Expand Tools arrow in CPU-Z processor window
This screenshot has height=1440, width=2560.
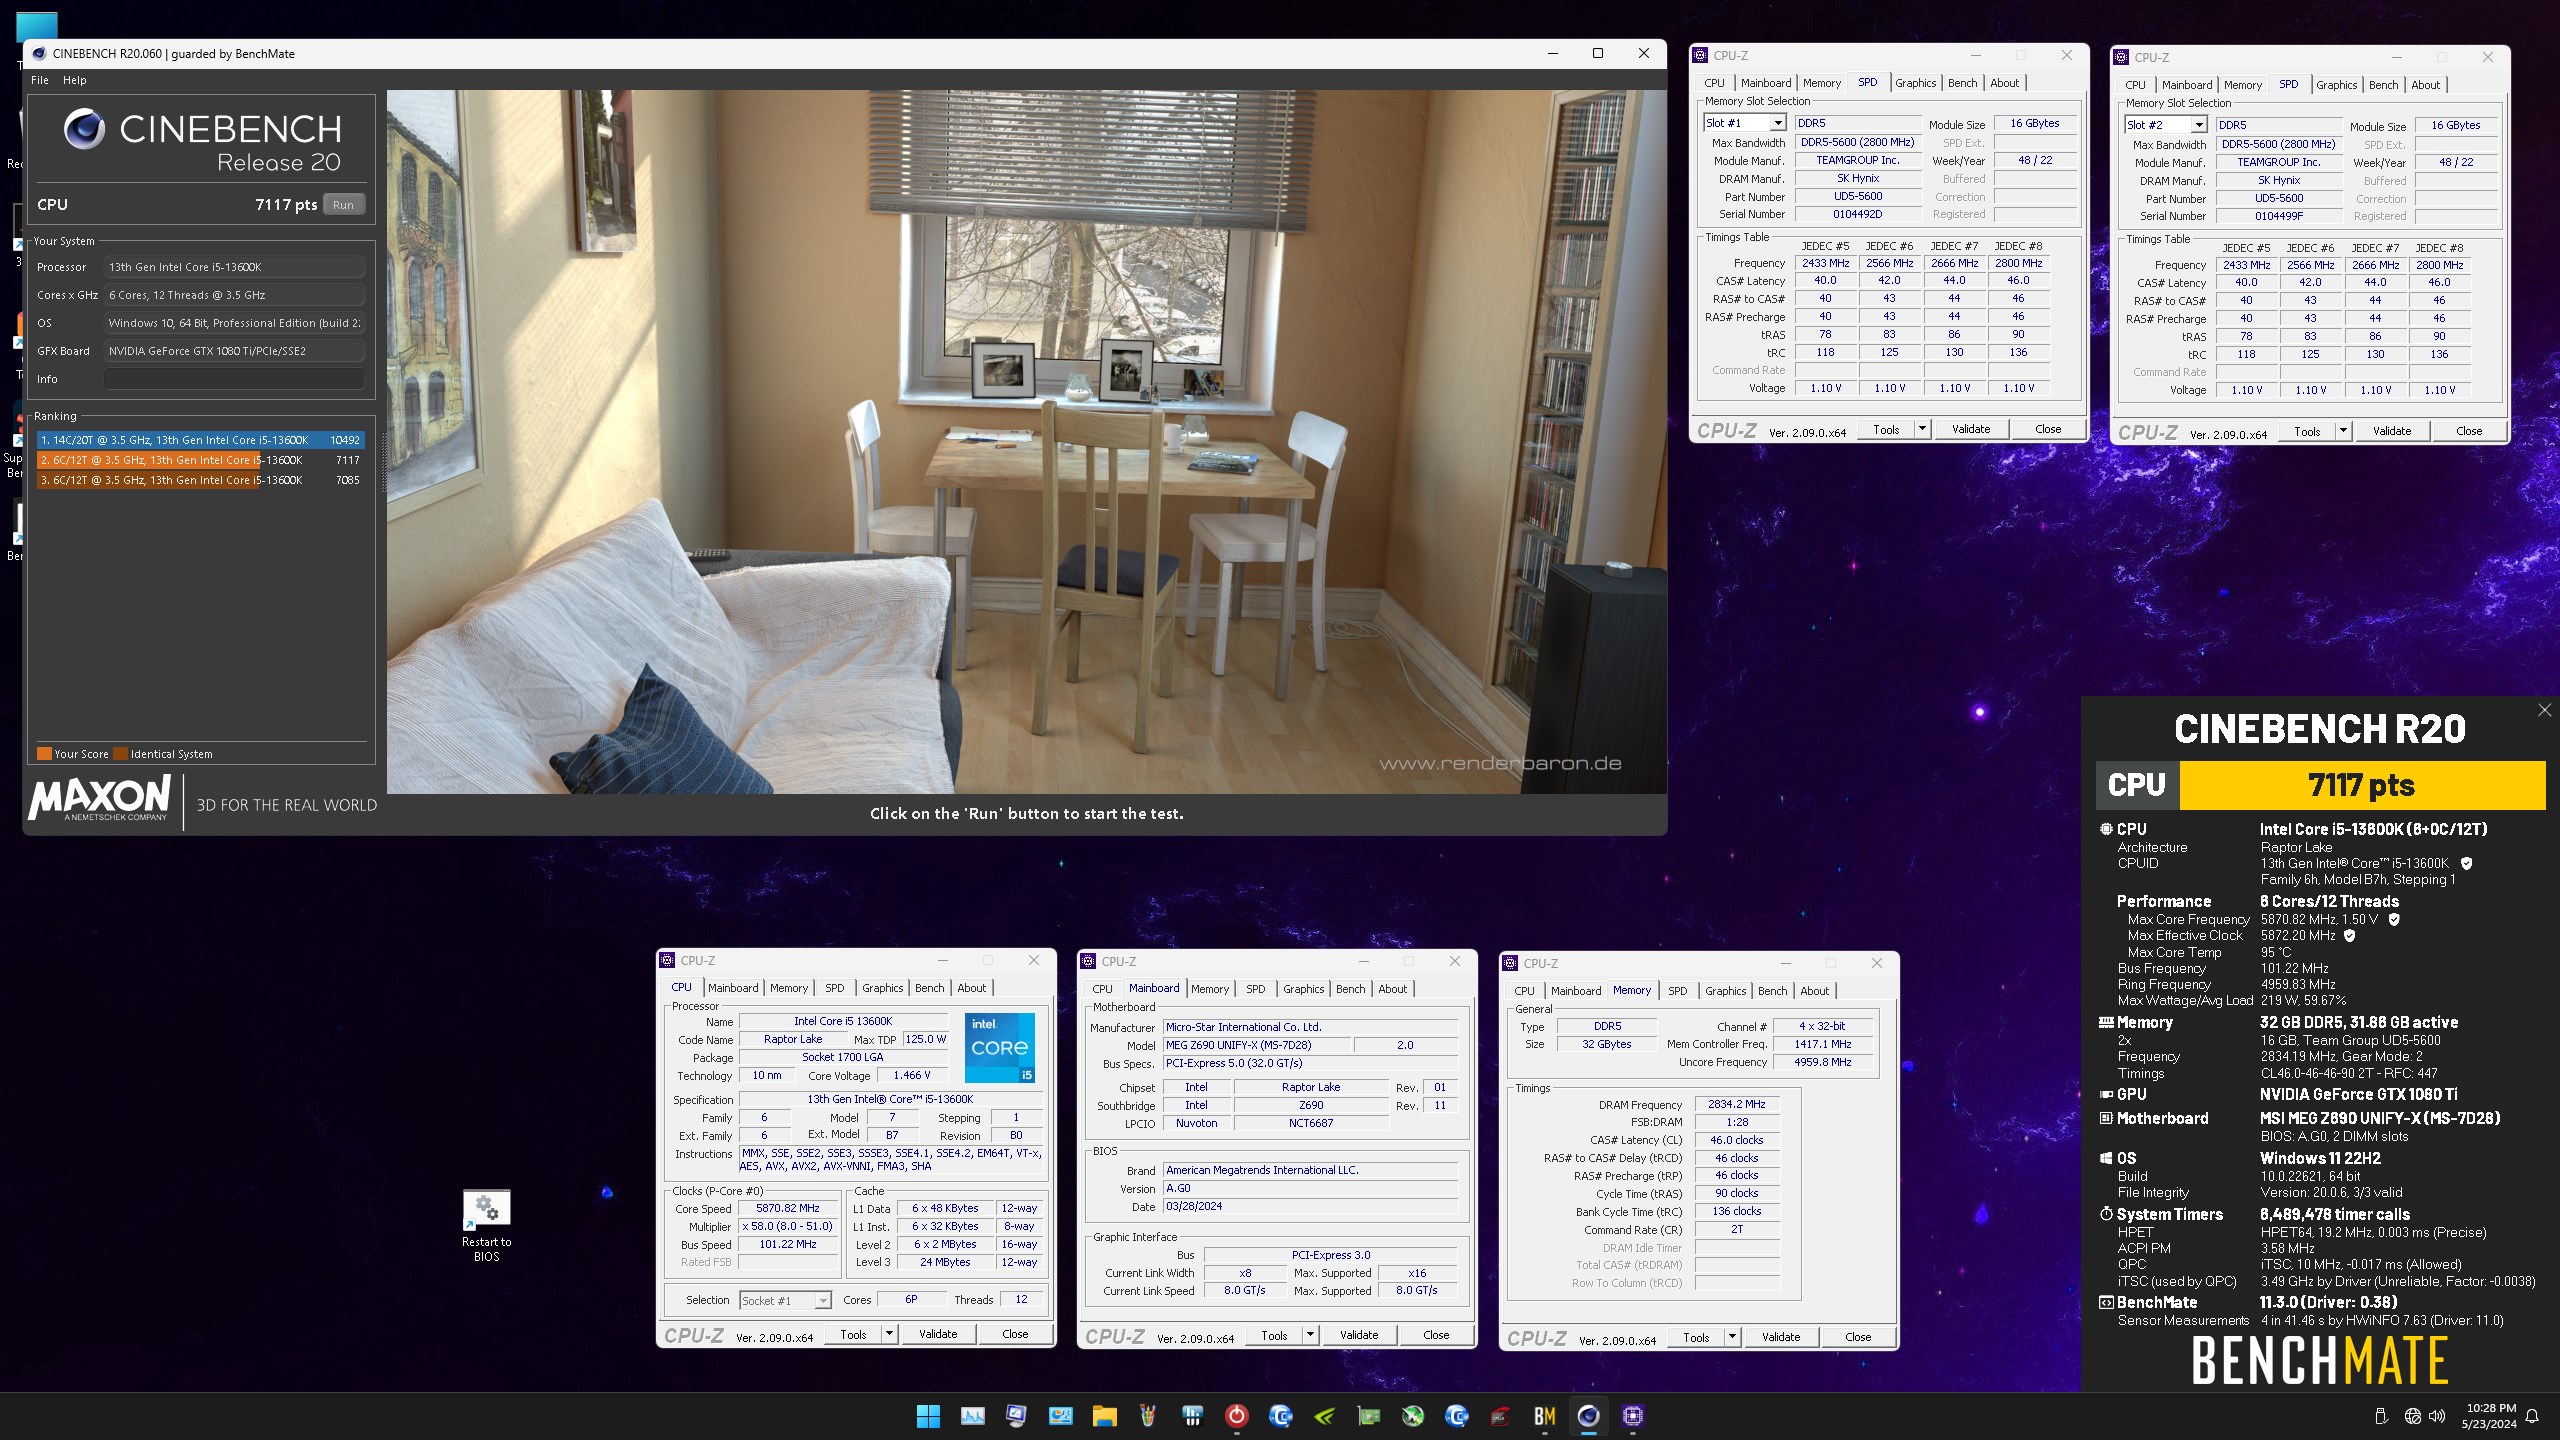888,1334
